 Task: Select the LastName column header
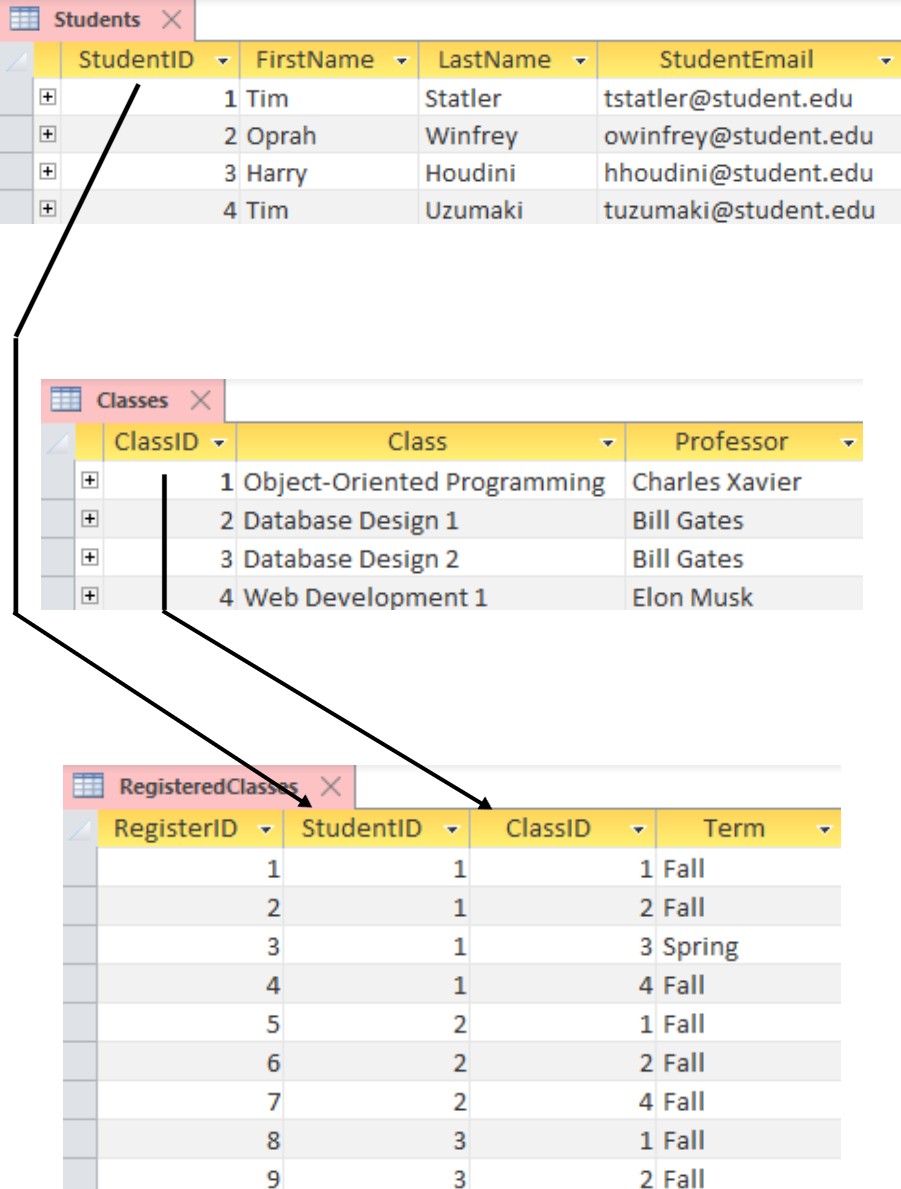pos(495,60)
